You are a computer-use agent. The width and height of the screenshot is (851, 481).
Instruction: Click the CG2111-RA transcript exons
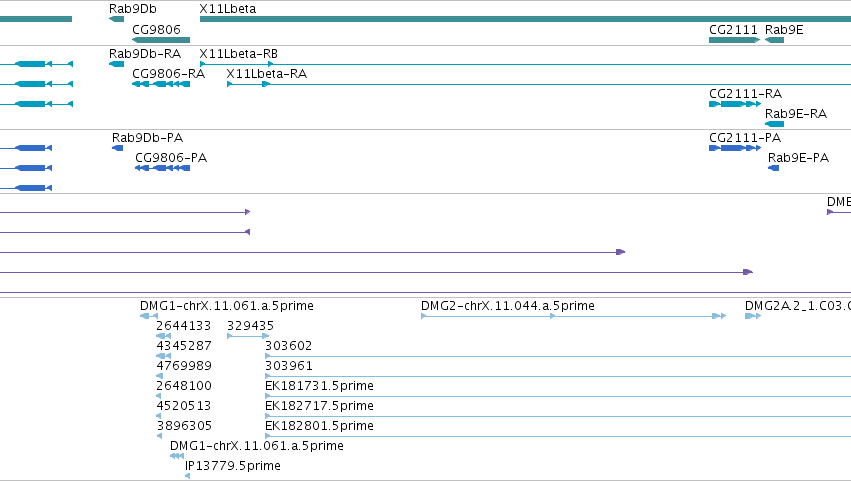click(735, 104)
